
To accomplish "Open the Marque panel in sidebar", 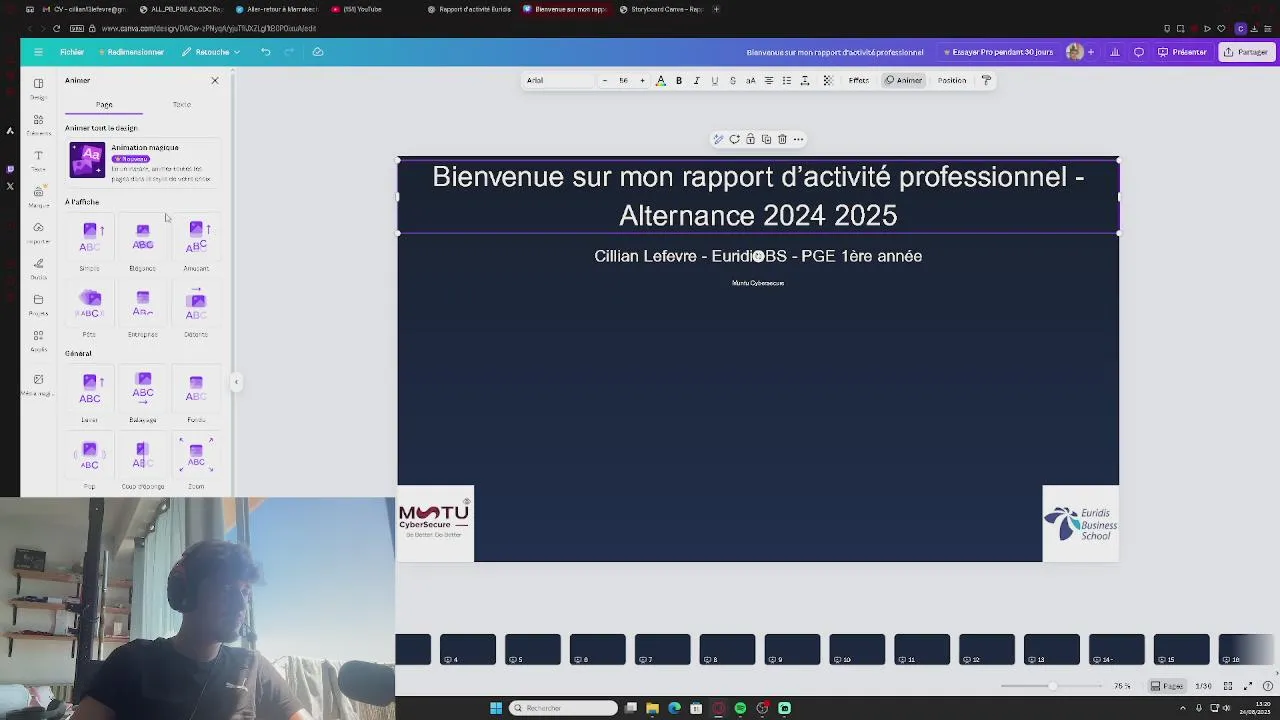I will [38, 196].
